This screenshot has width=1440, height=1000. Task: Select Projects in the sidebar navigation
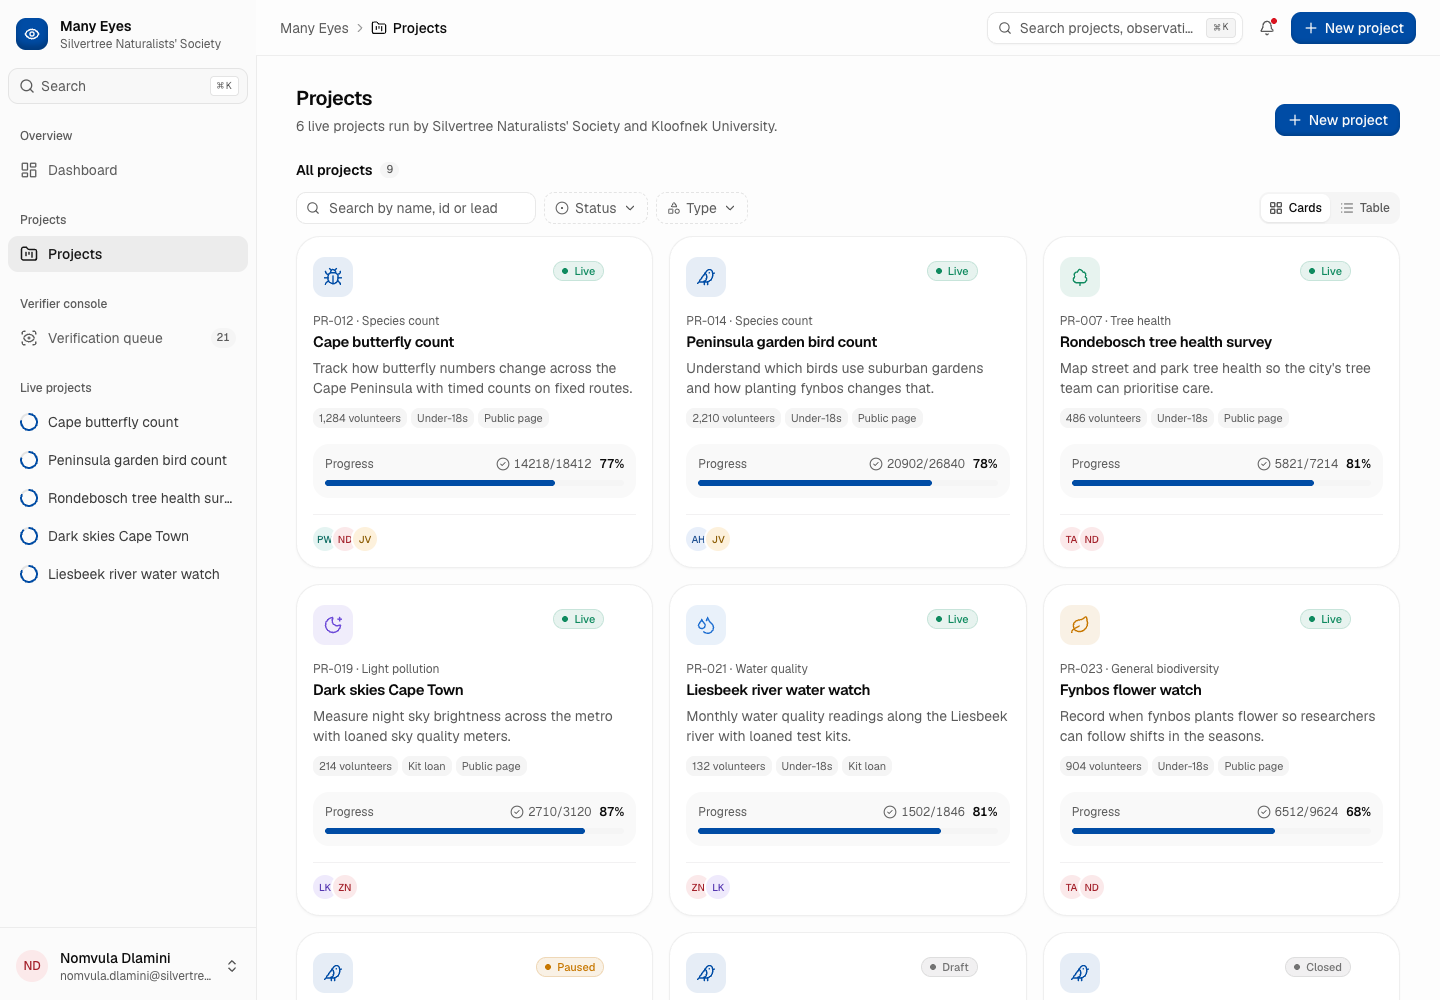[128, 254]
